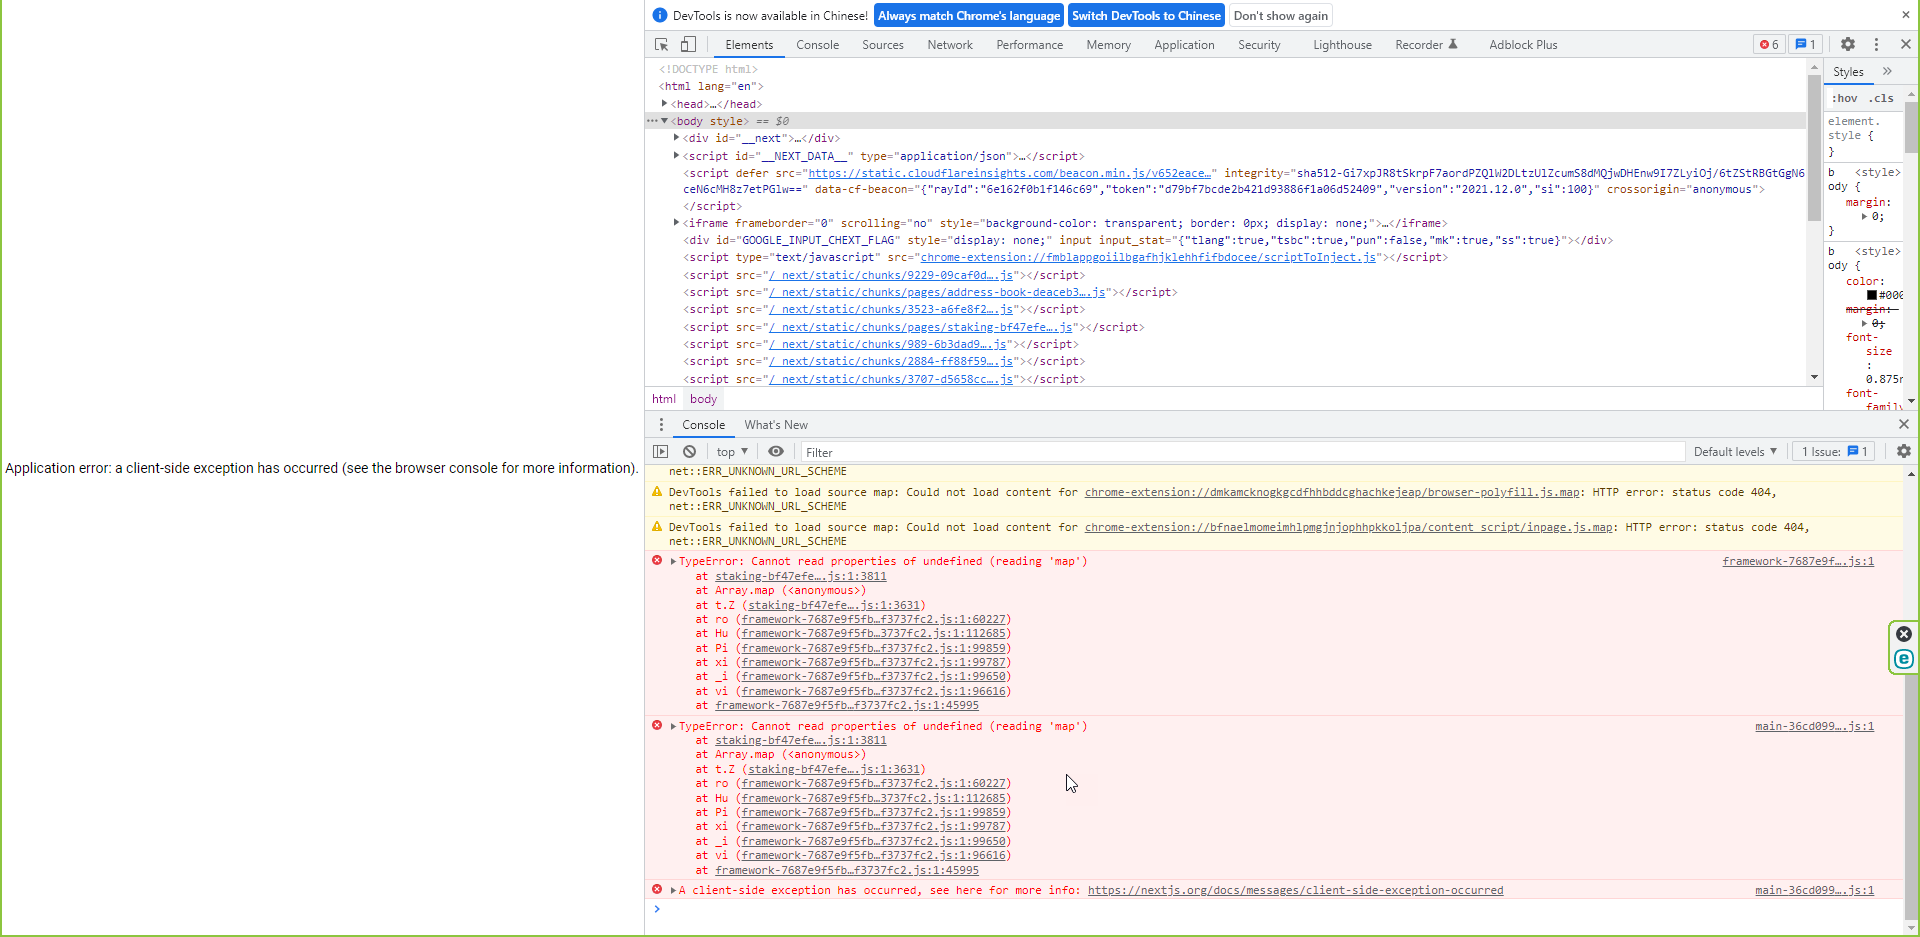
Task: Activate the inspect element picker icon
Action: [x=661, y=44]
